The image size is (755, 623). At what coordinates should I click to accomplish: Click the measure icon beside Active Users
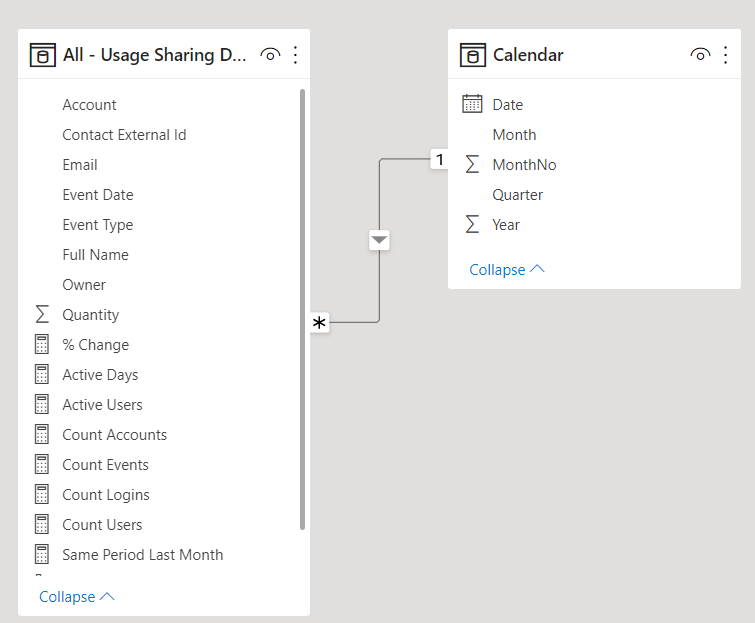click(x=42, y=404)
